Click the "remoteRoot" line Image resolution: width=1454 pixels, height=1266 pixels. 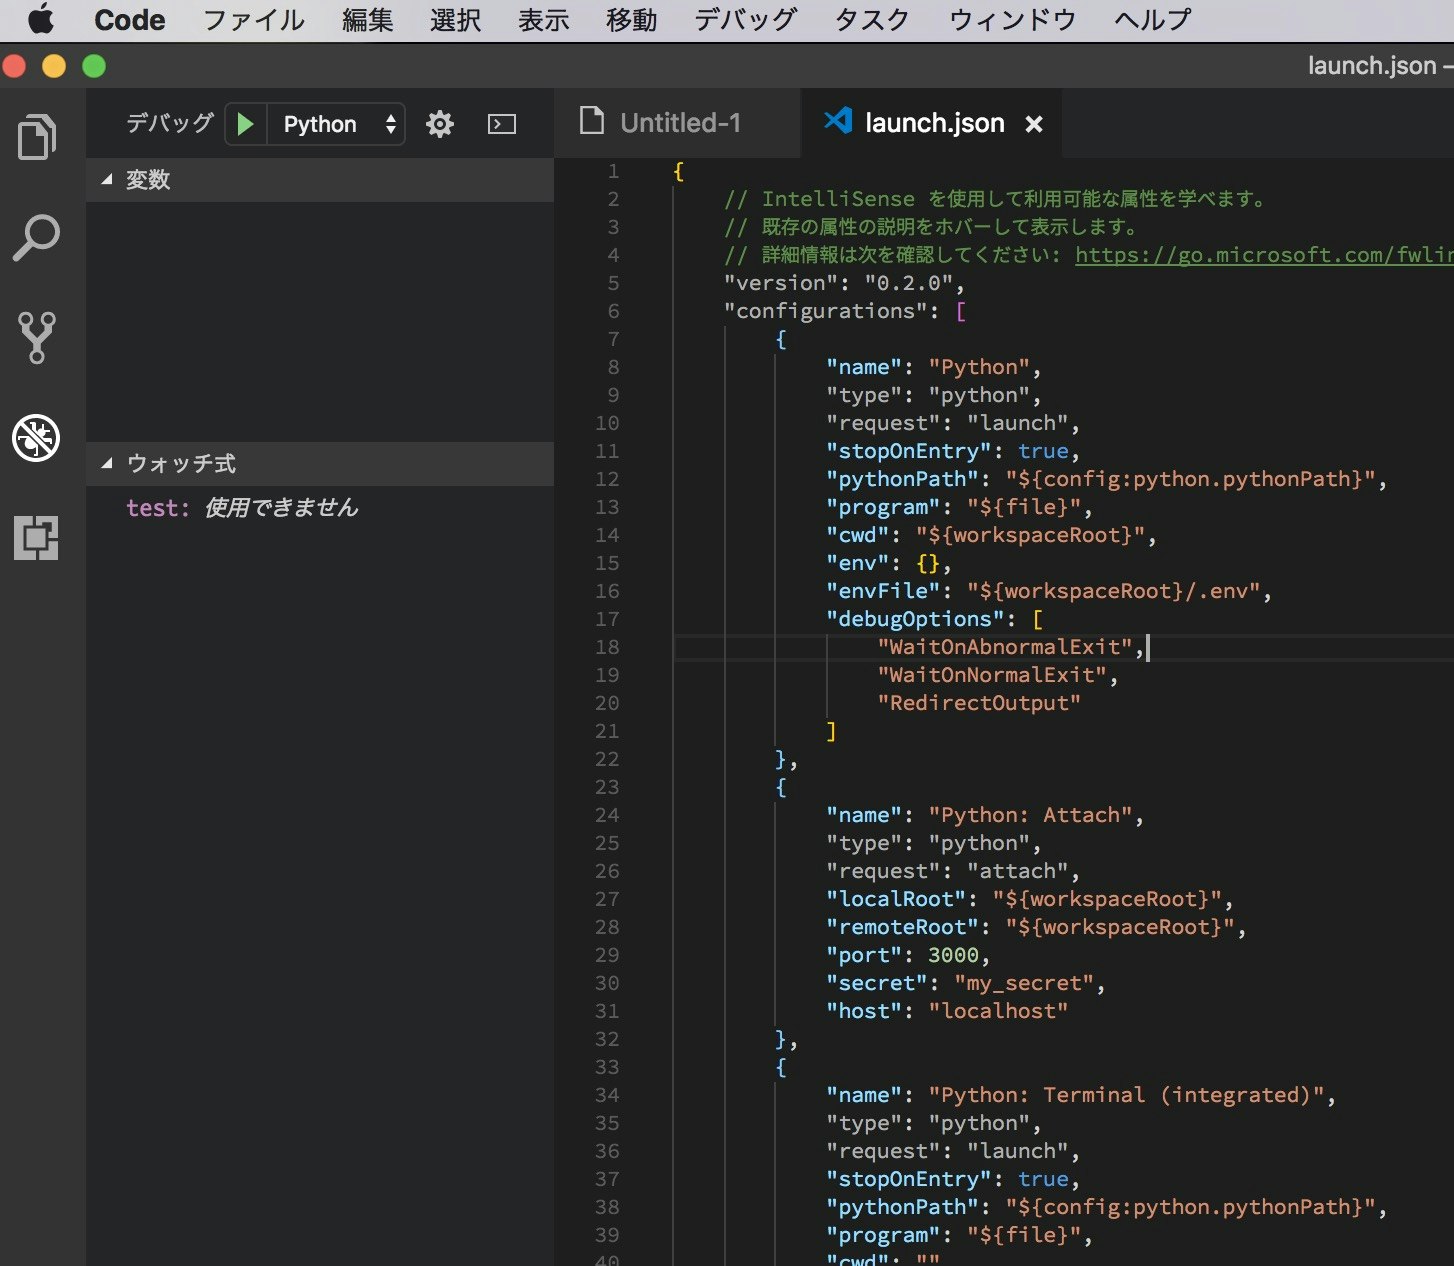[x=1036, y=927]
